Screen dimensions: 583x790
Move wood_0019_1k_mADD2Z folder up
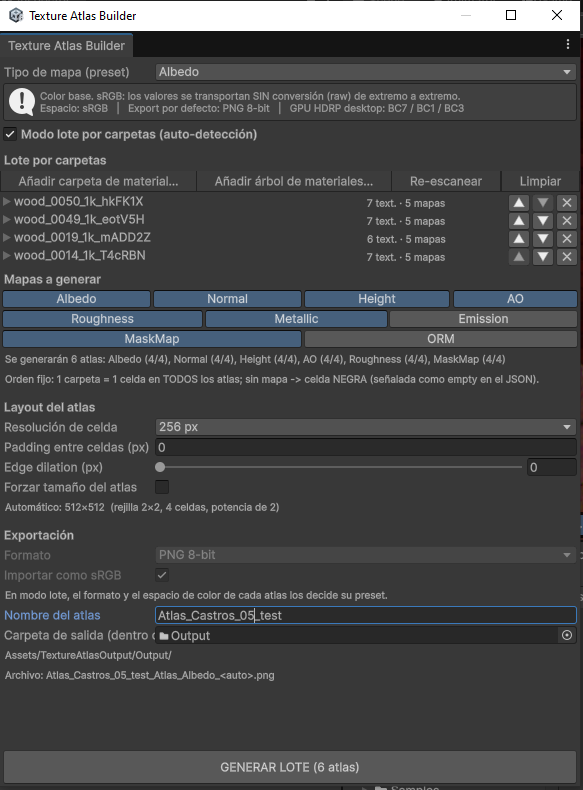[x=519, y=239]
